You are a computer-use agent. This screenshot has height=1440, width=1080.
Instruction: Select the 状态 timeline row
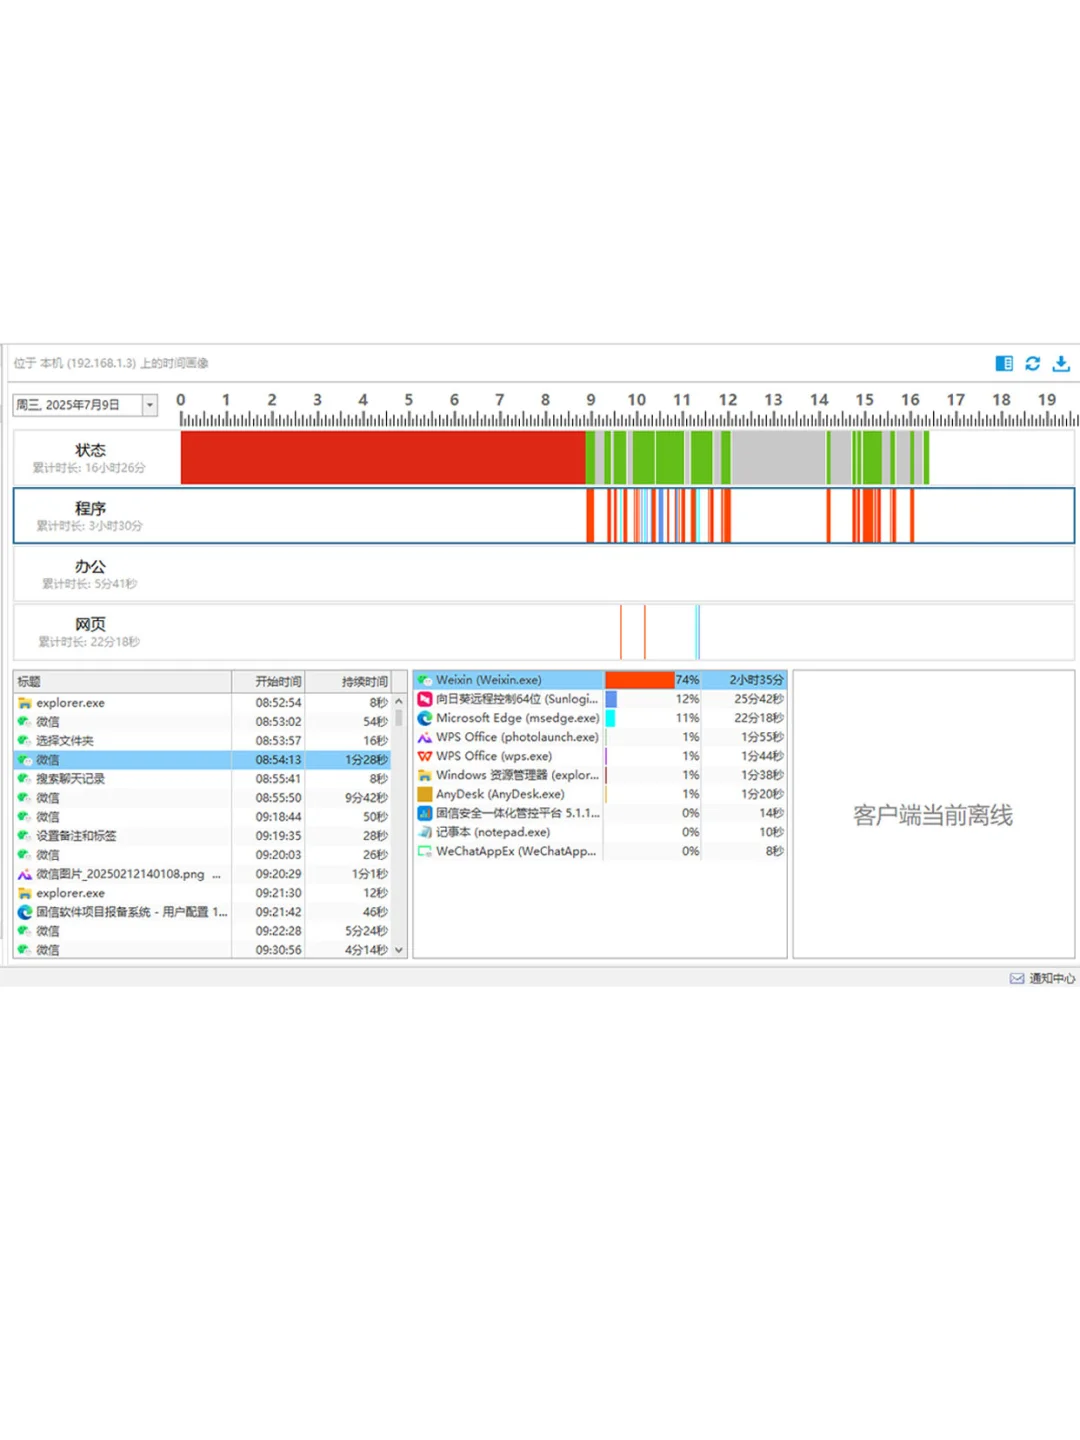544,457
